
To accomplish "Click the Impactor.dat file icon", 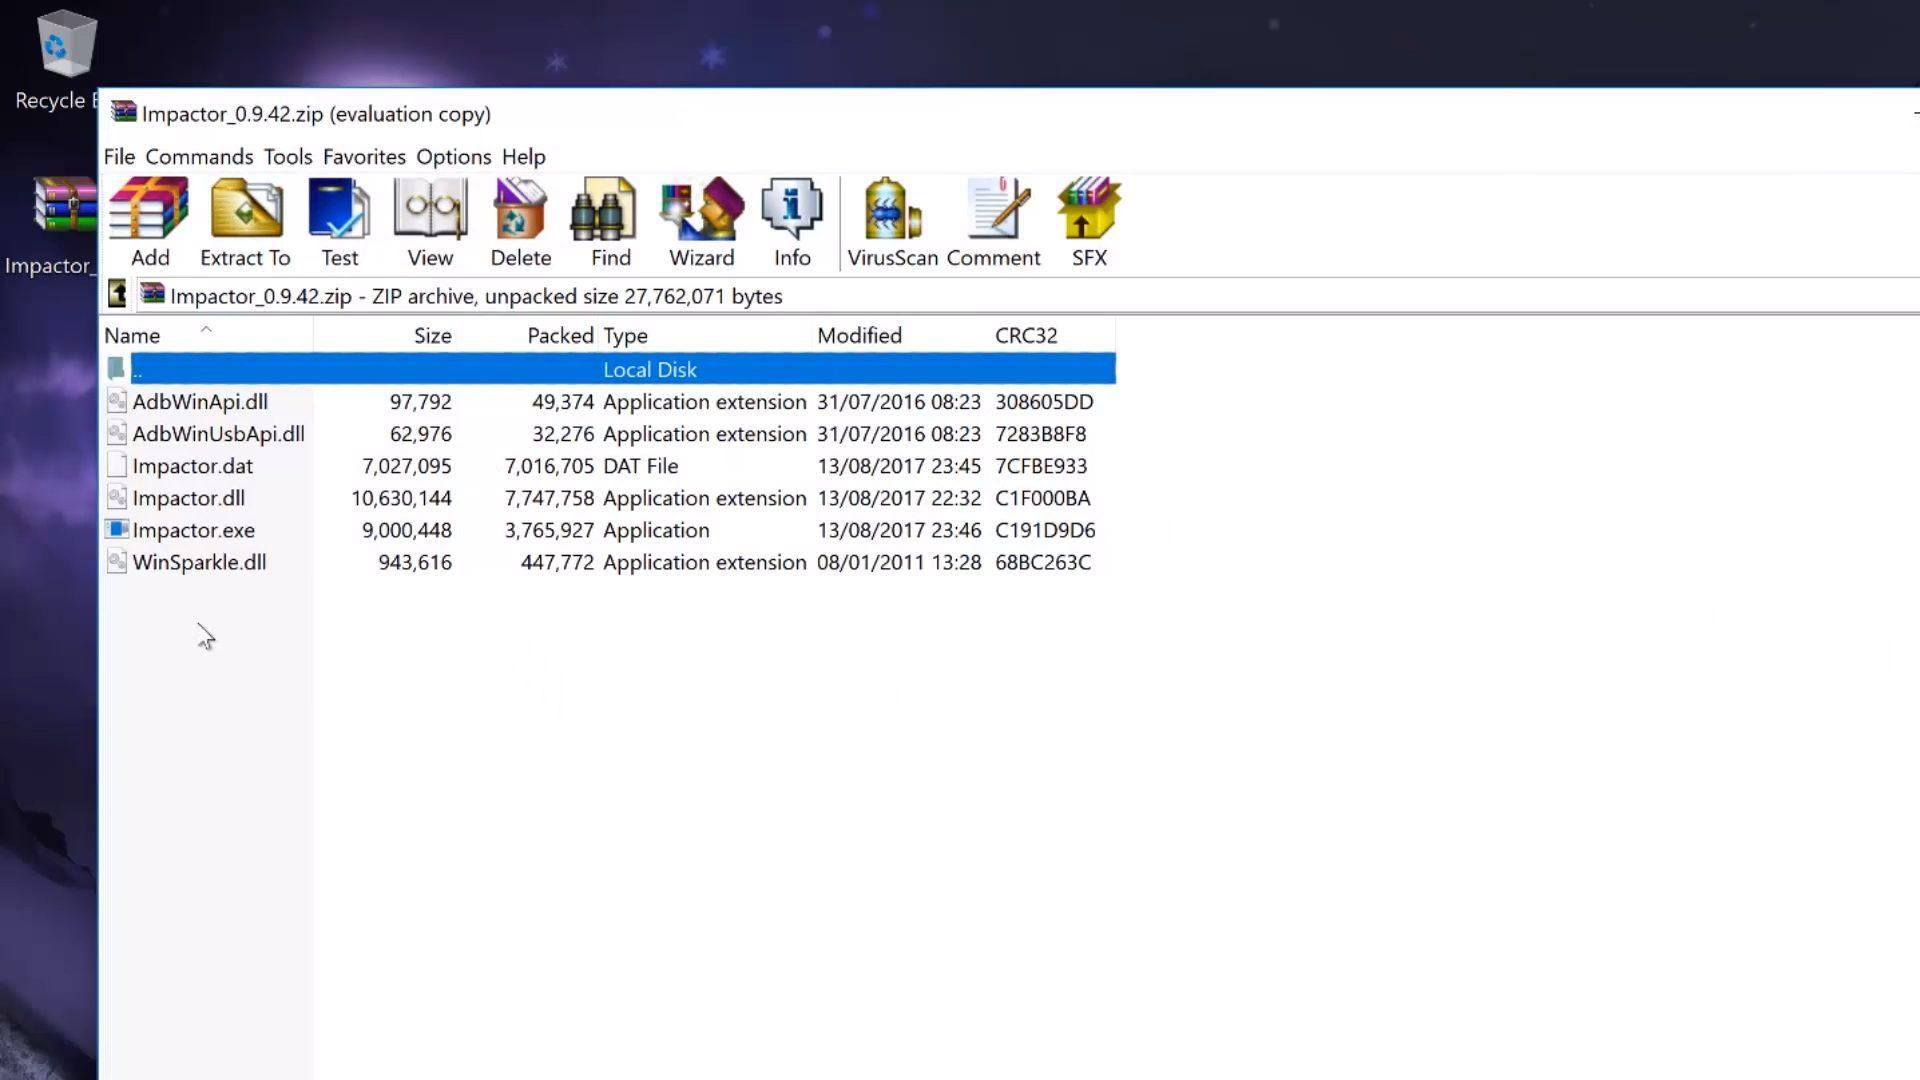I will point(117,466).
